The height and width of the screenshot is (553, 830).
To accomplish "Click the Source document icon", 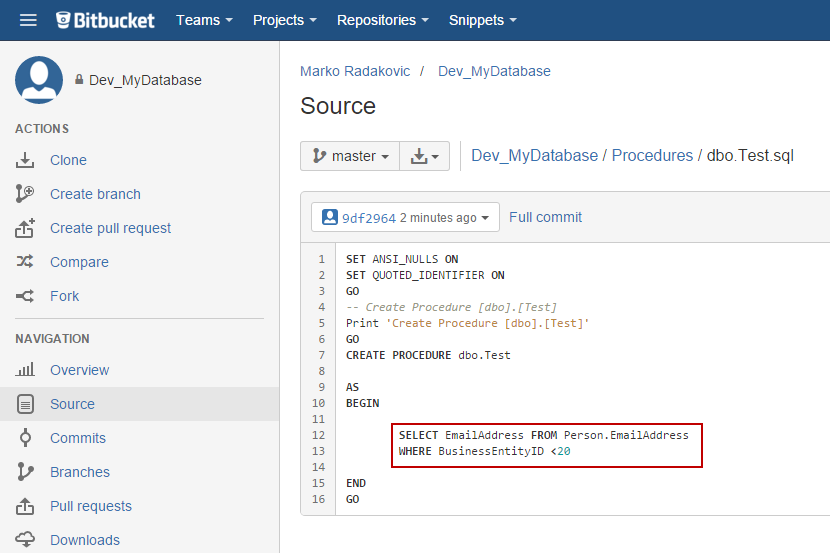I will 25,404.
